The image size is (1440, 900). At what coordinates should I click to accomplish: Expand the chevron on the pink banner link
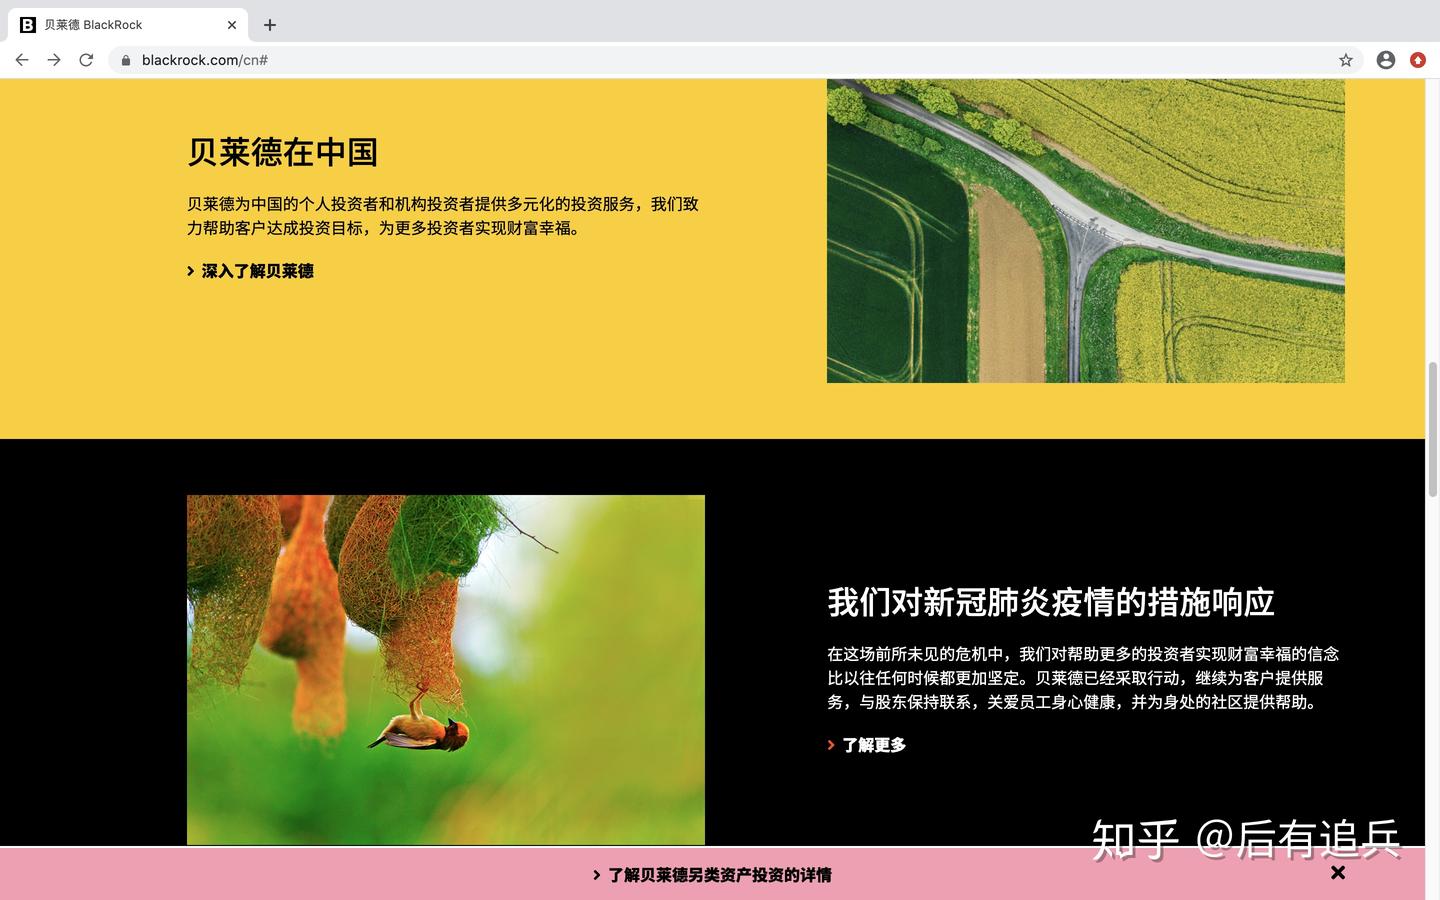(x=596, y=874)
